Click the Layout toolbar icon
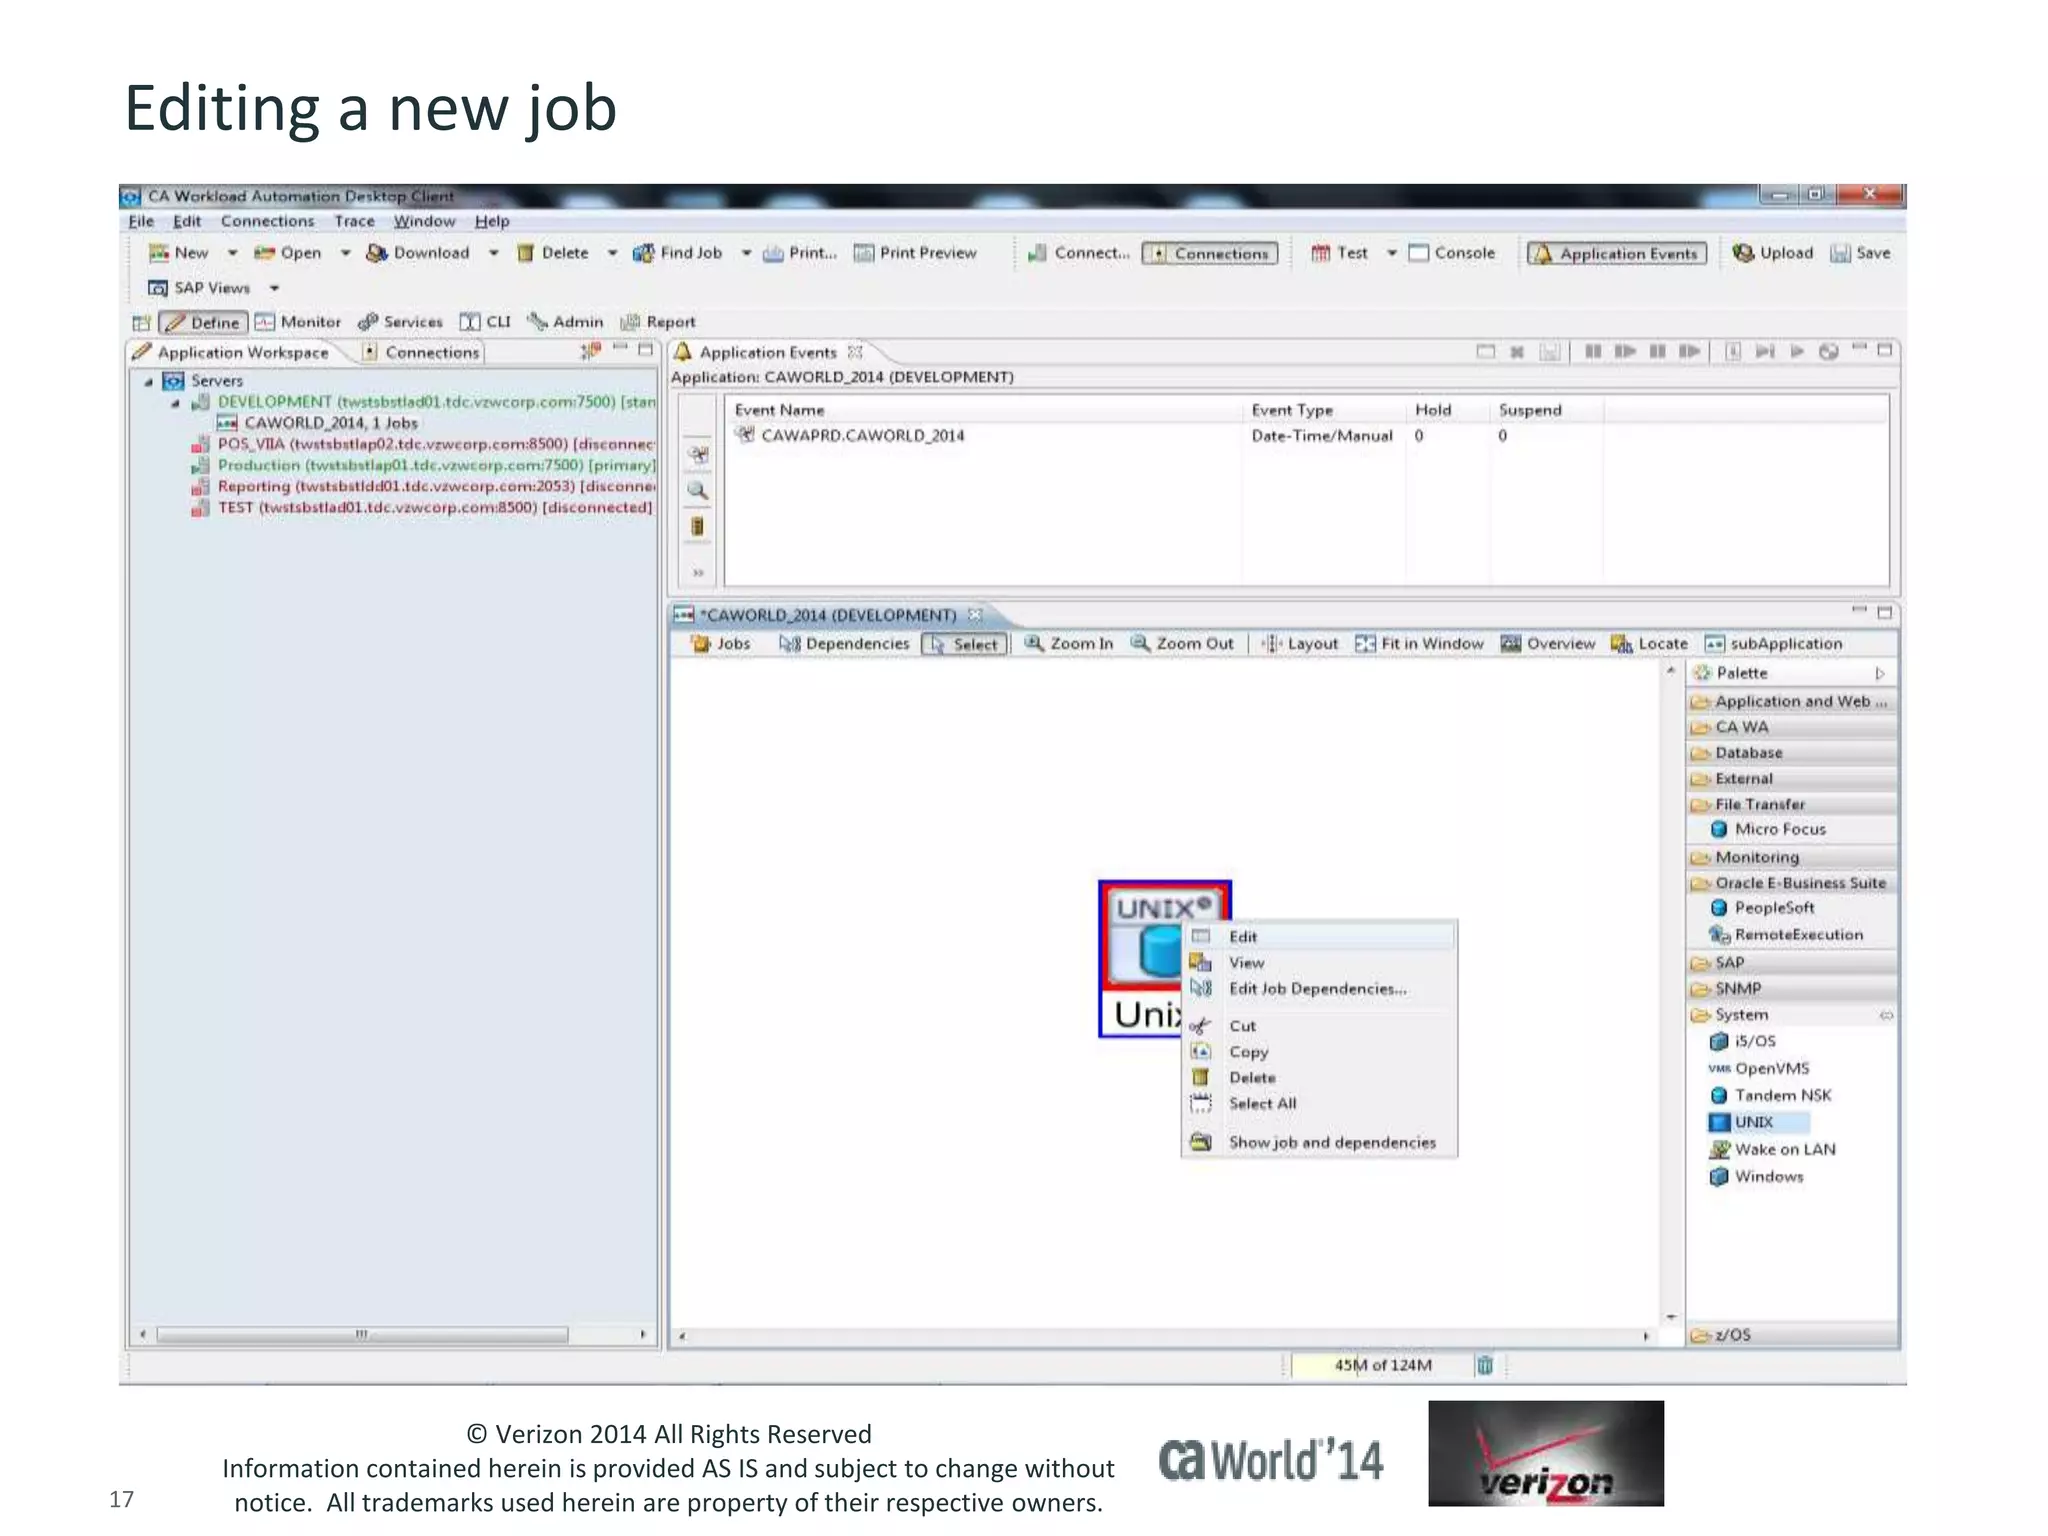This screenshot has height=1536, width=2048. point(1271,643)
